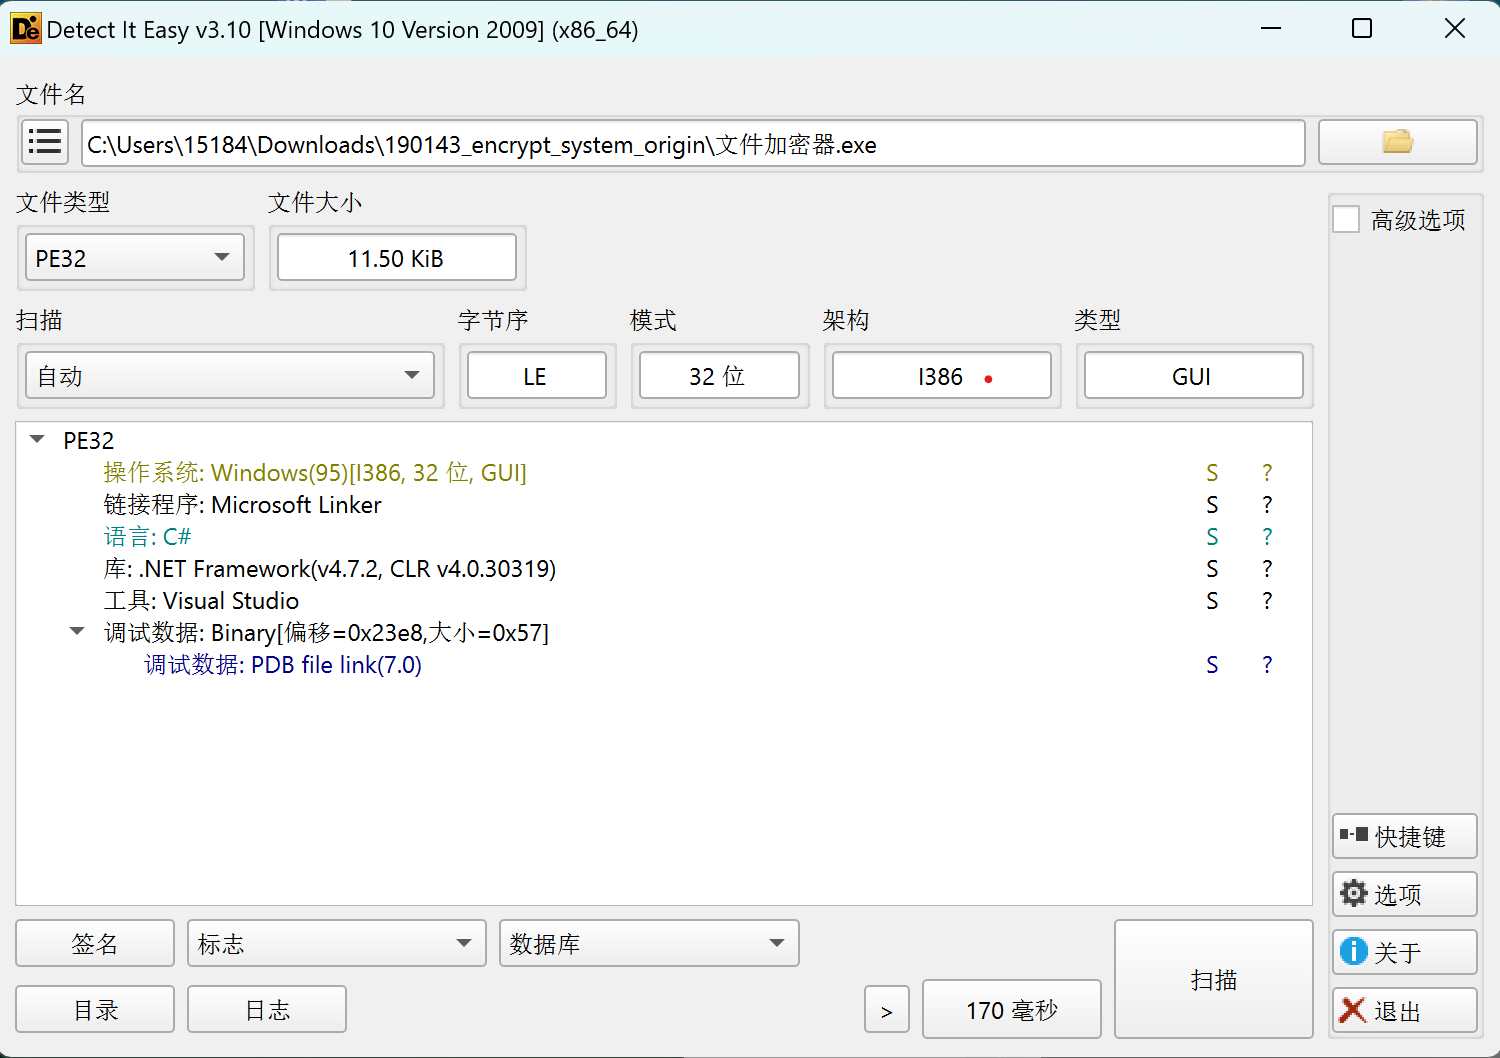This screenshot has width=1500, height=1058.
Task: Click ? link on Visual Studio row
Action: pos(1267,601)
